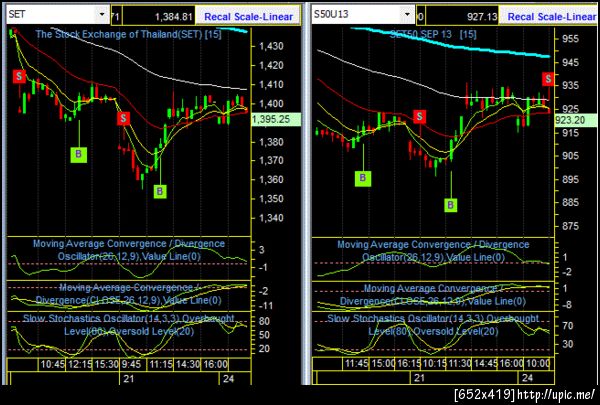
Task: Click the 16:15 time label
Action: click(x=409, y=363)
